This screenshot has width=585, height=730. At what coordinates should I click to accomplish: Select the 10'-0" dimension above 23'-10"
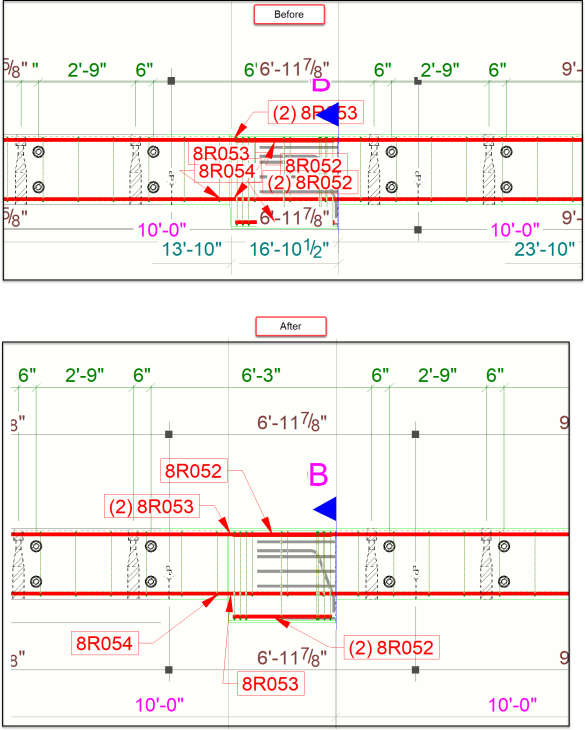coord(515,230)
